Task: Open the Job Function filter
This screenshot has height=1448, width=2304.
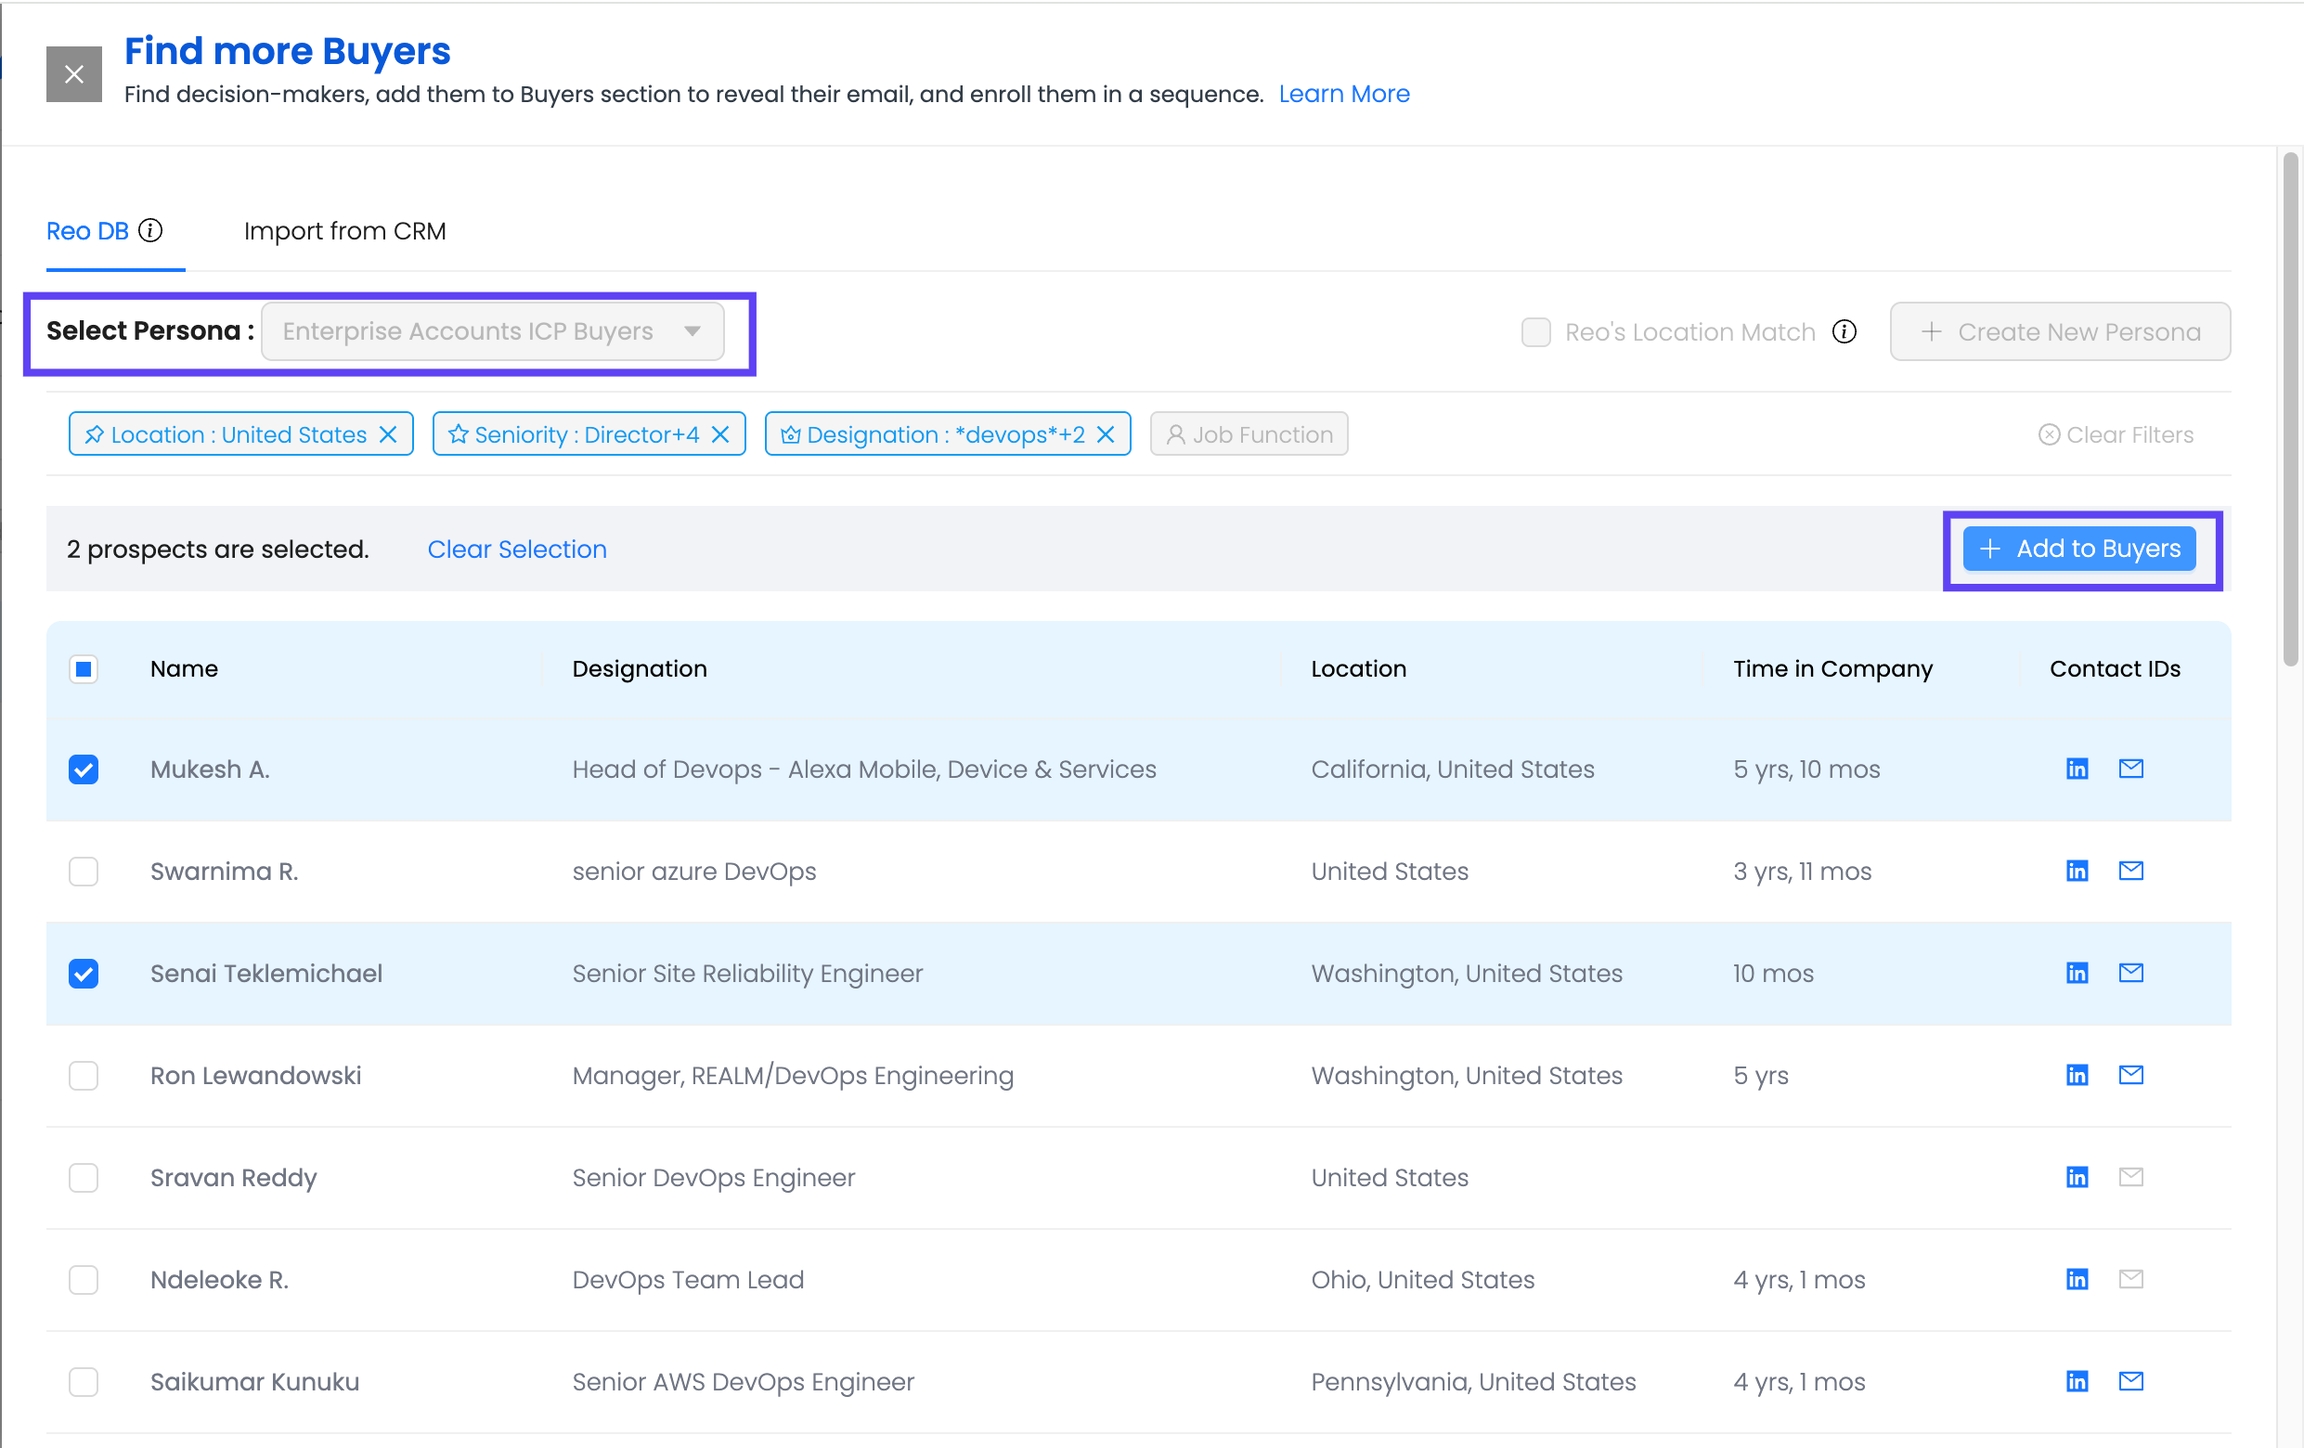Action: [x=1249, y=434]
